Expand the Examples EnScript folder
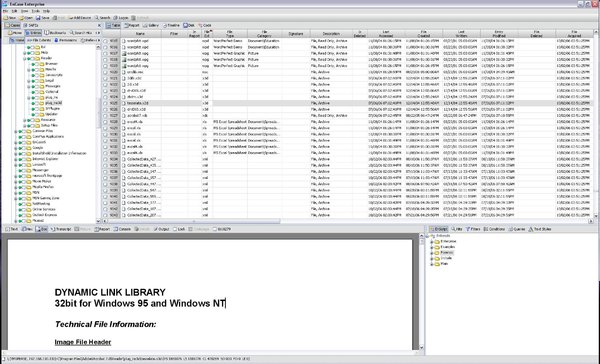This screenshot has width=600, height=364. click(x=432, y=247)
